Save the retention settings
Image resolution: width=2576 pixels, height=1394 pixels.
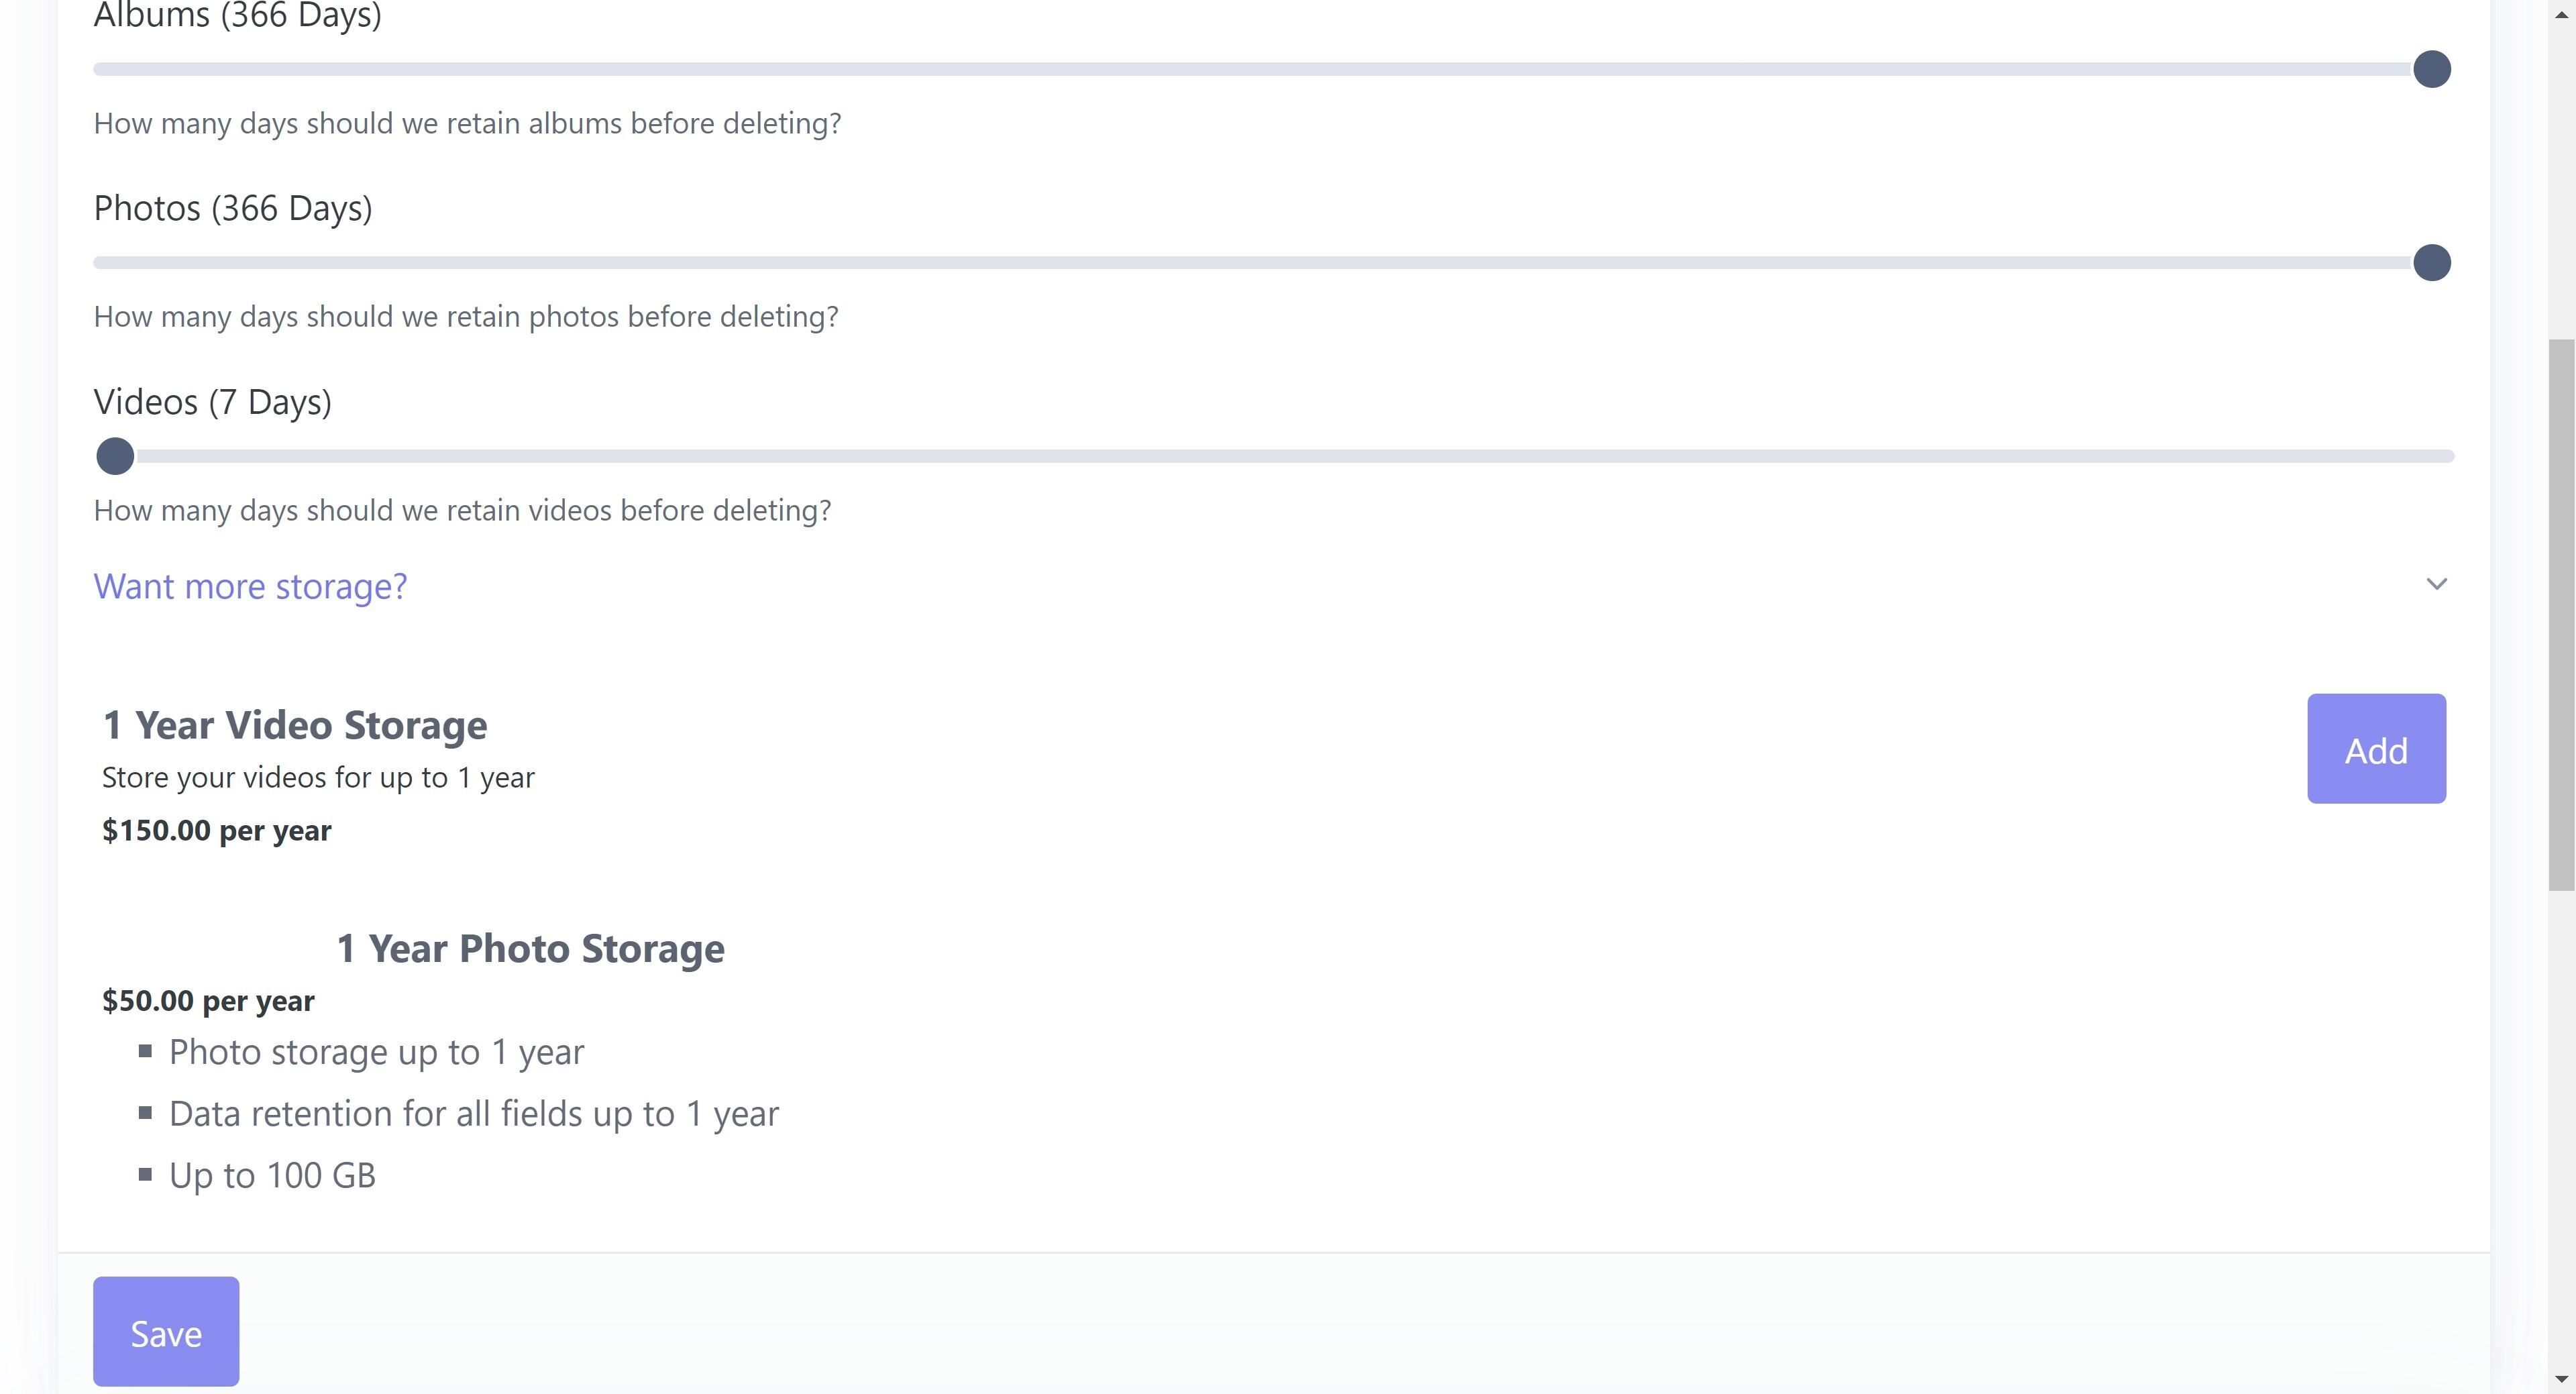(x=166, y=1332)
